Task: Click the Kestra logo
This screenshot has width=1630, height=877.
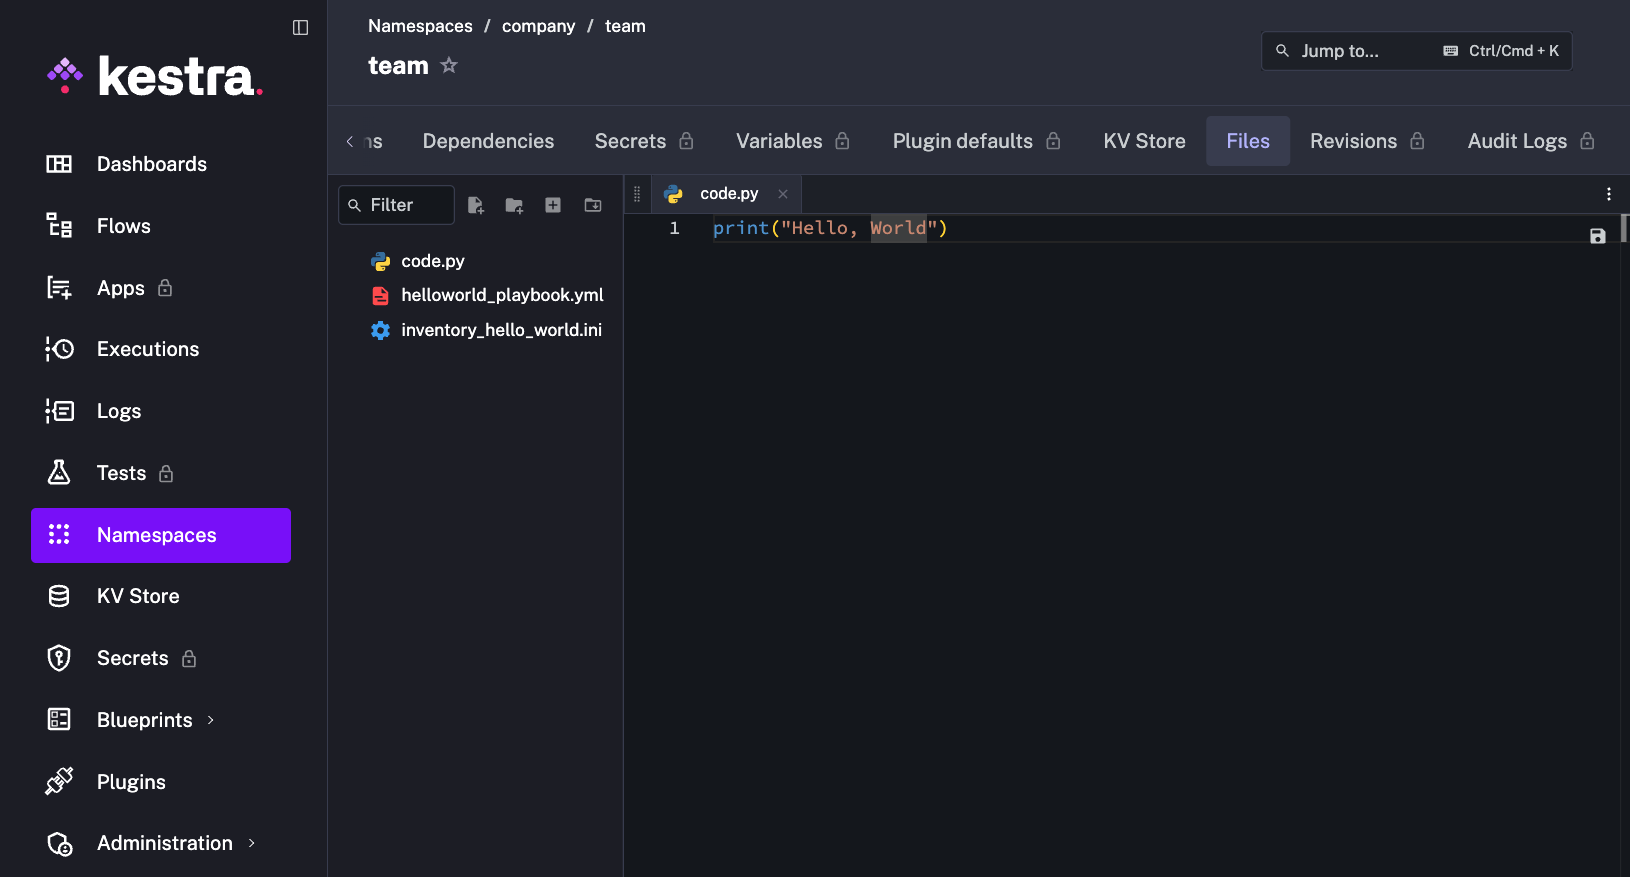Action: click(x=155, y=77)
